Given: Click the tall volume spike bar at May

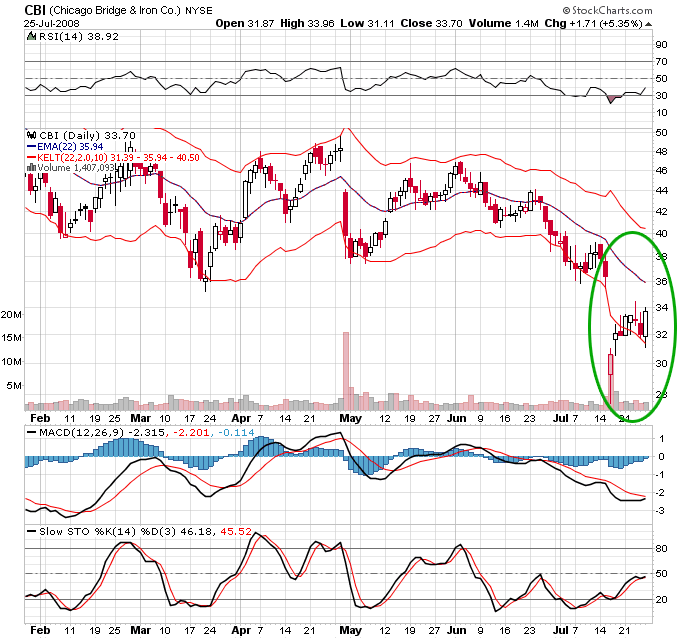Looking at the screenshot, I should coord(346,371).
